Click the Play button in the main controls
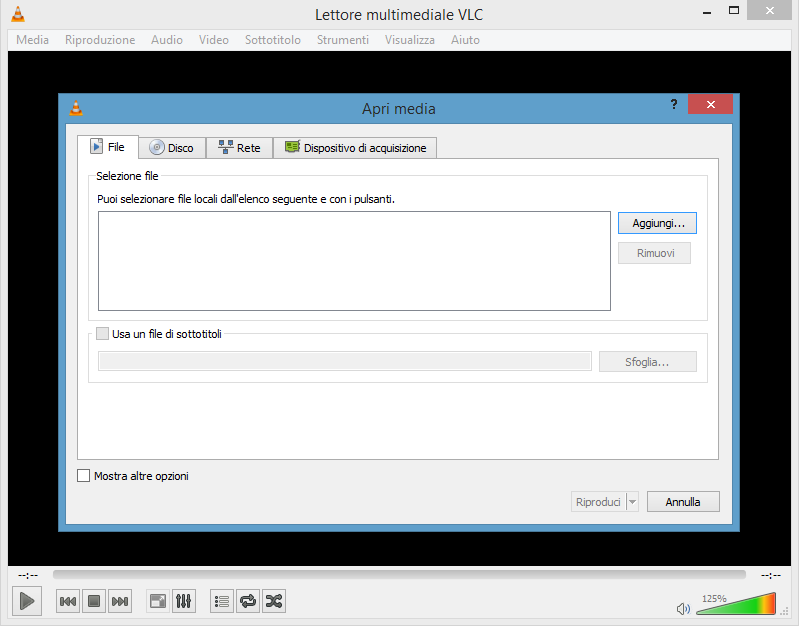This screenshot has height=626, width=800. click(27, 601)
